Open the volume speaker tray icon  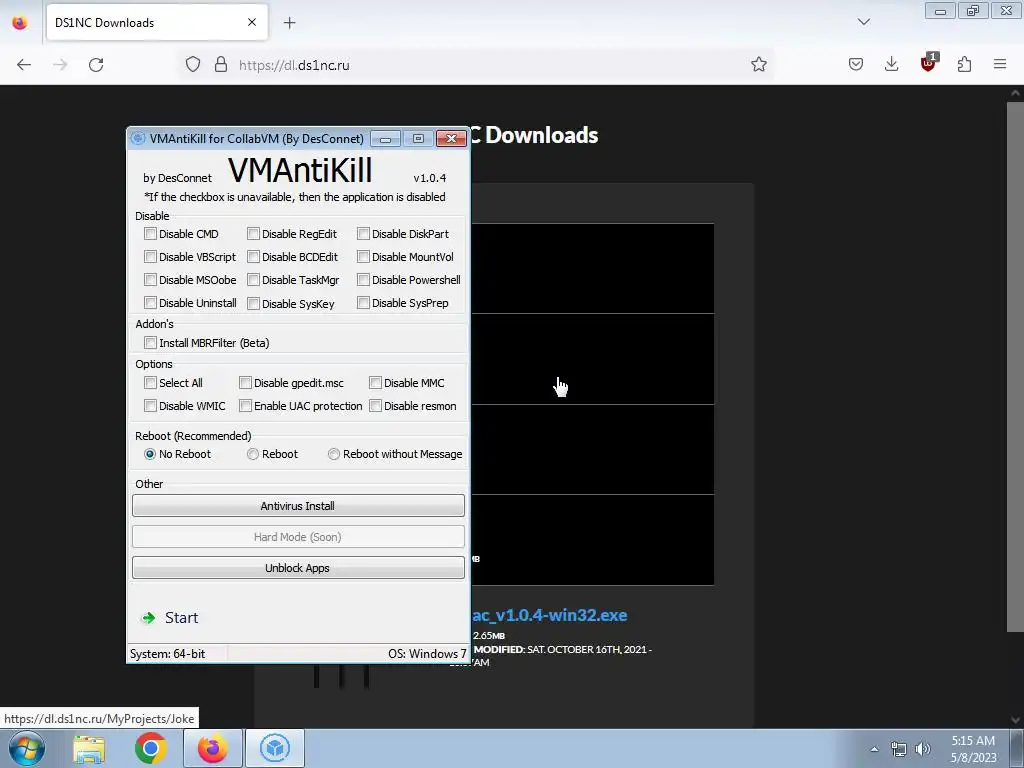click(x=922, y=749)
